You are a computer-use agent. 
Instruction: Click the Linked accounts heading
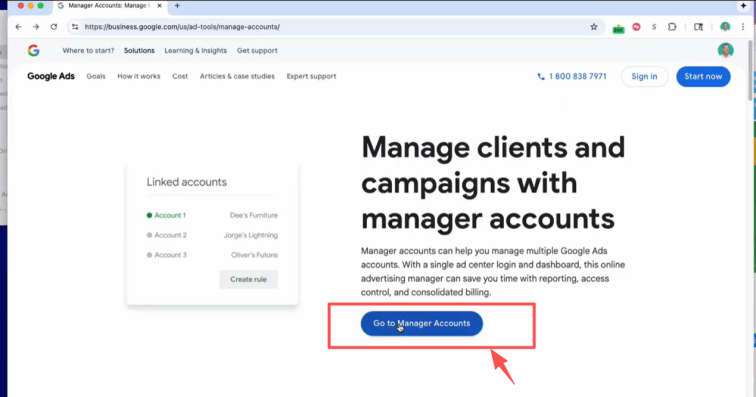point(187,182)
